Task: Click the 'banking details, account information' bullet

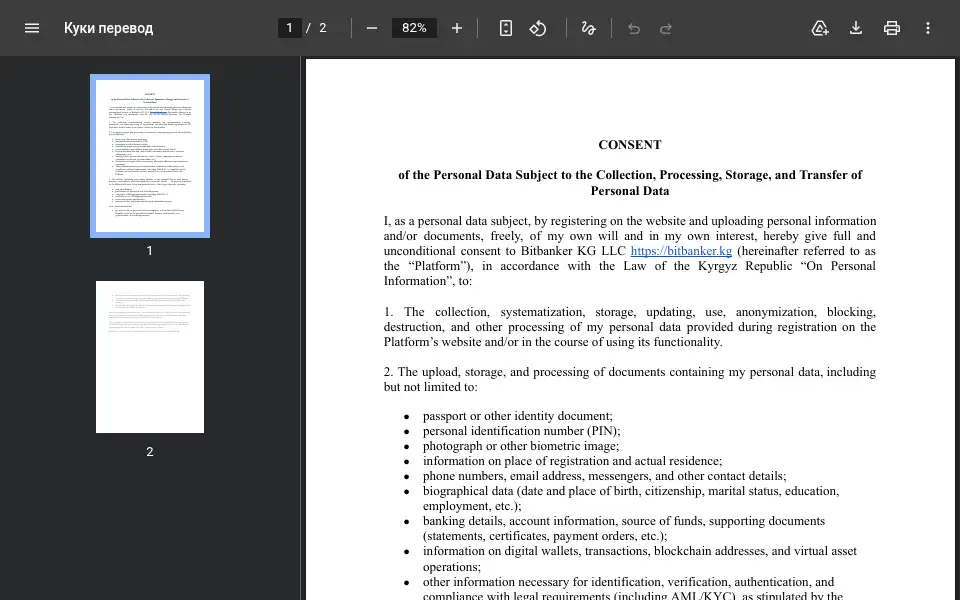Action: pyautogui.click(x=623, y=528)
